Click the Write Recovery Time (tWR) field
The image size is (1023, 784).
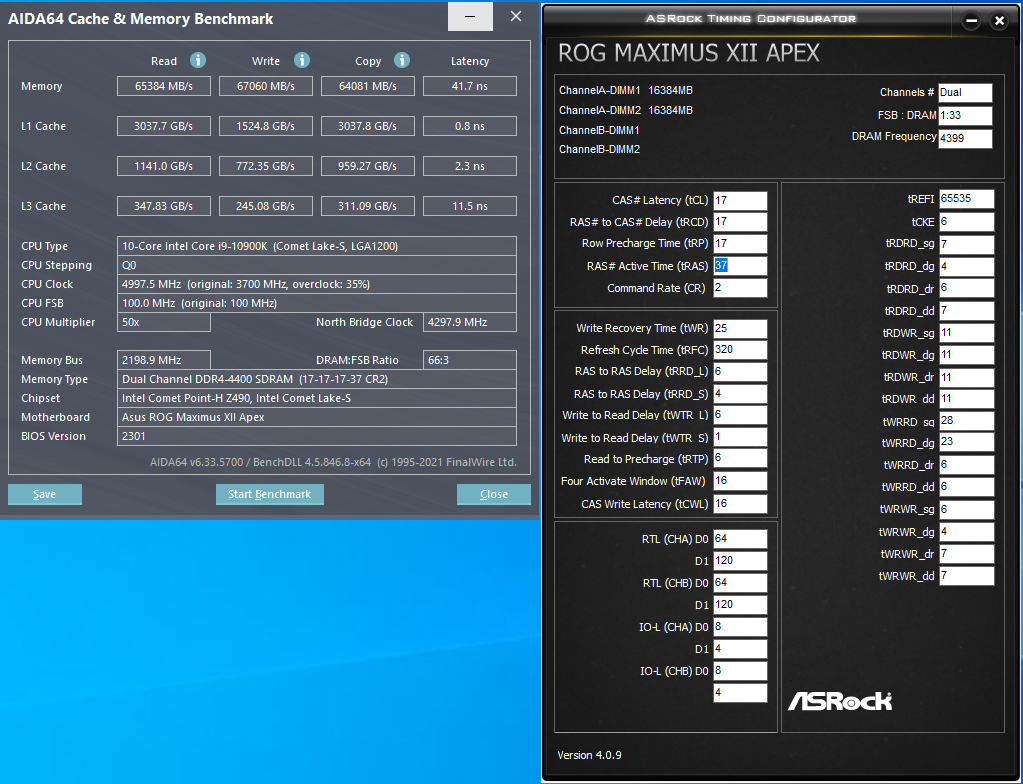pyautogui.click(x=740, y=329)
